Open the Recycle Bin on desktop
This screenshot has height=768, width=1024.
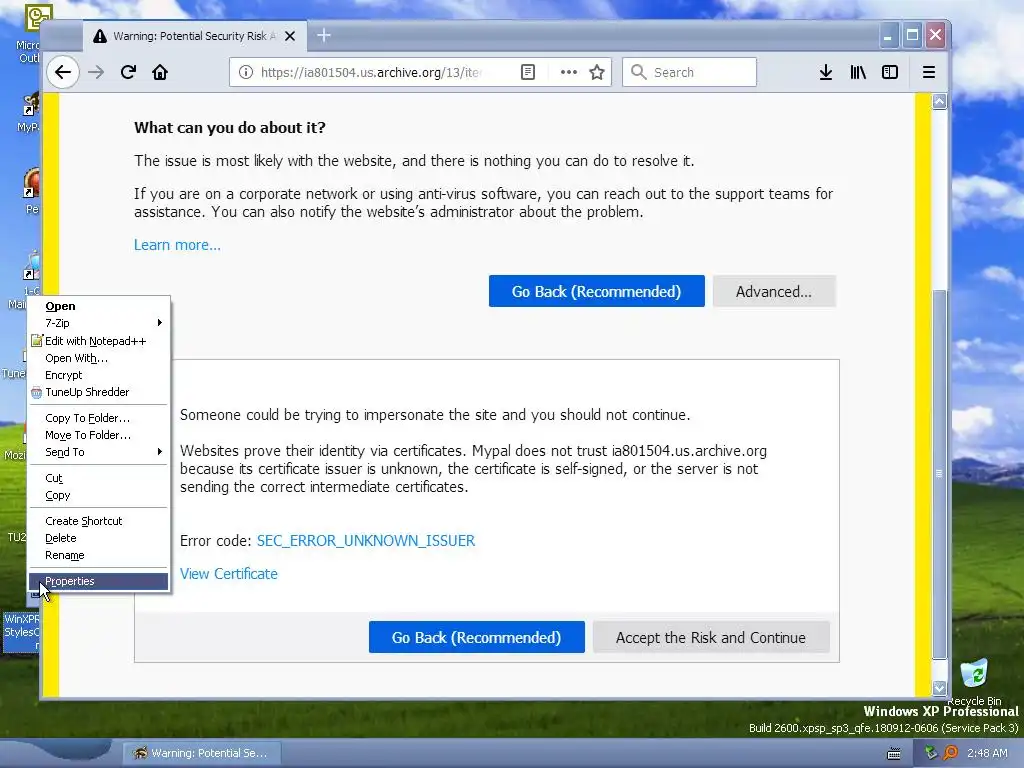[x=974, y=682]
